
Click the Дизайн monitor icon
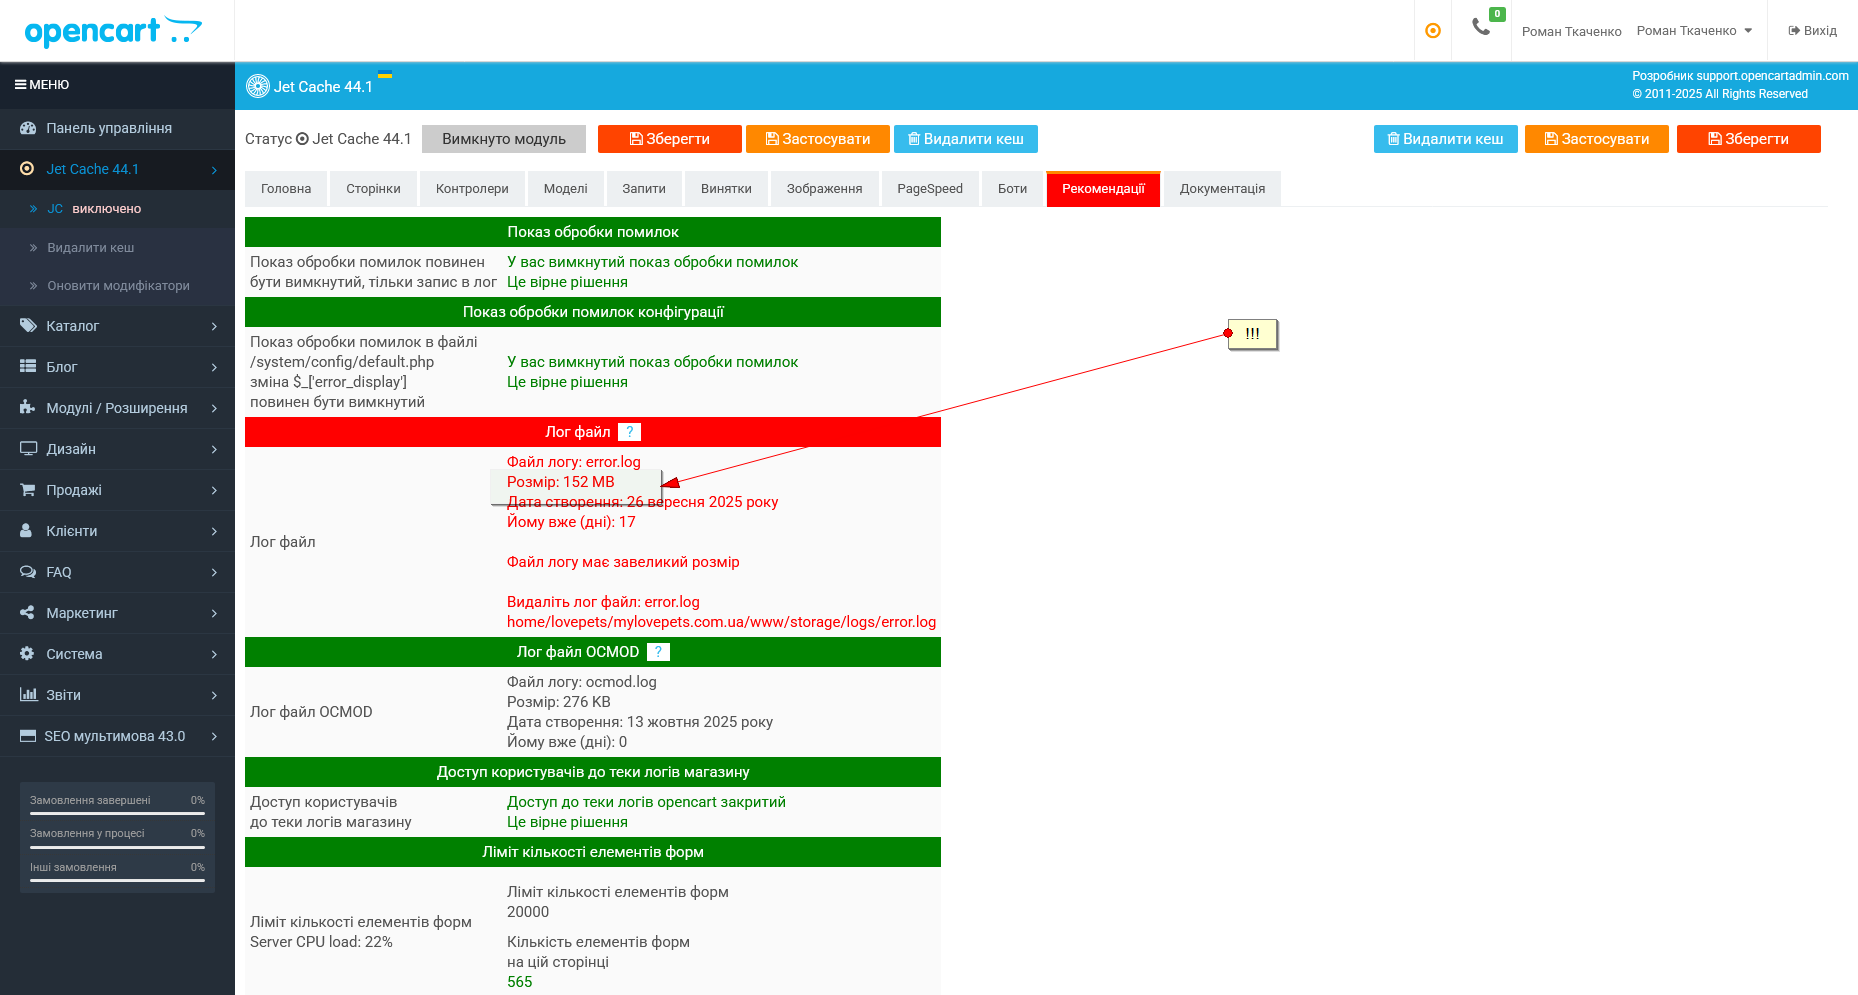pos(28,449)
